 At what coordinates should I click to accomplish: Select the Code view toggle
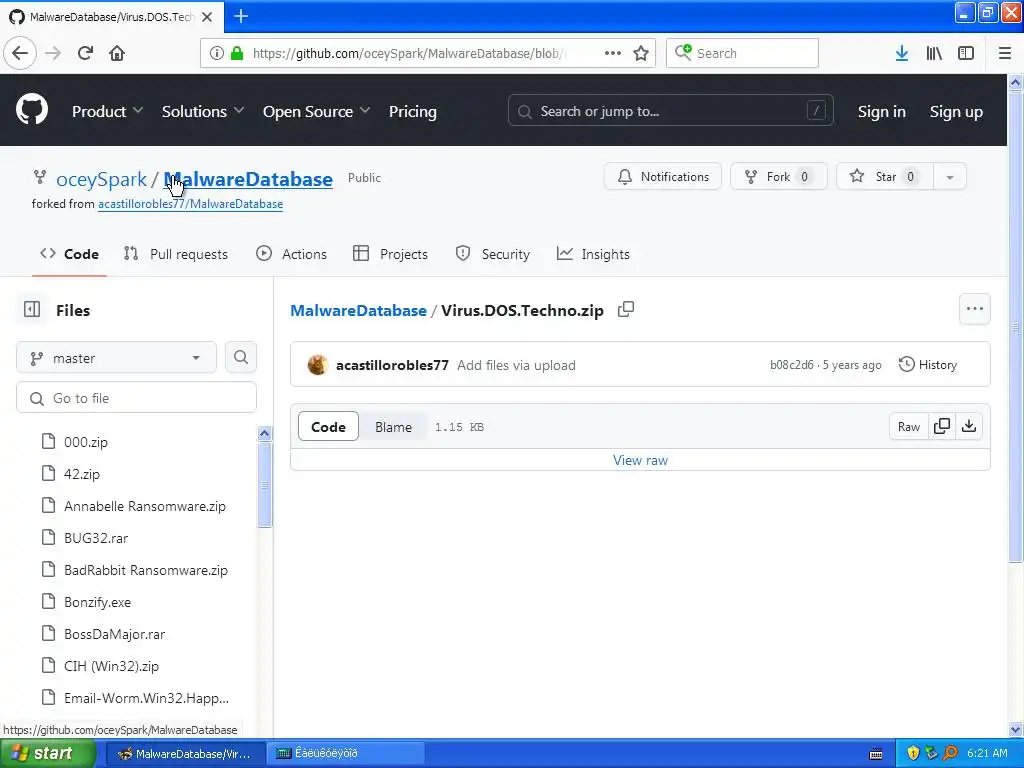point(328,426)
